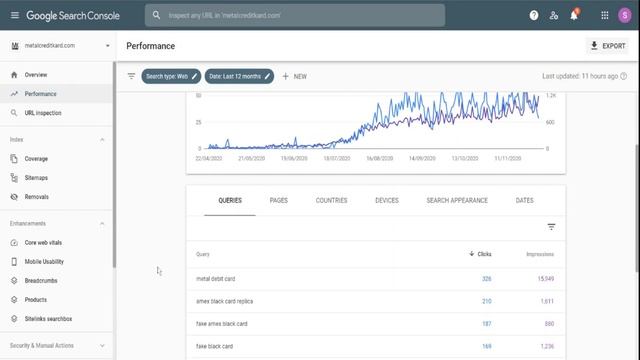
Task: Switch to the Countries tab
Action: point(331,200)
